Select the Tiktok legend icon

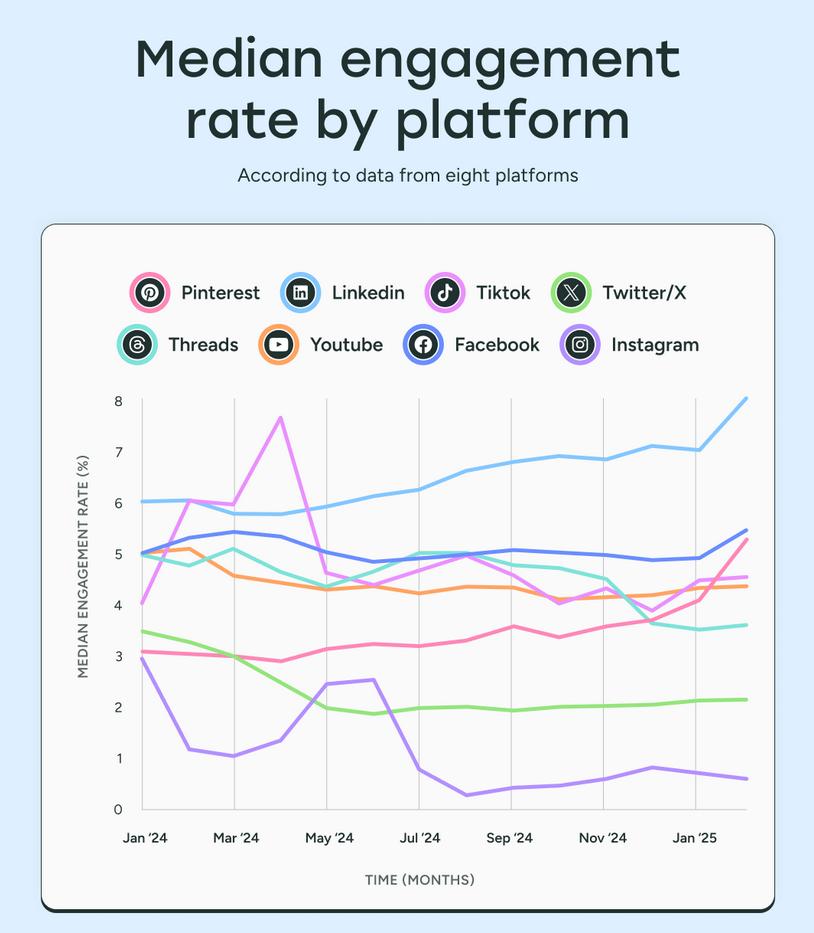445,293
